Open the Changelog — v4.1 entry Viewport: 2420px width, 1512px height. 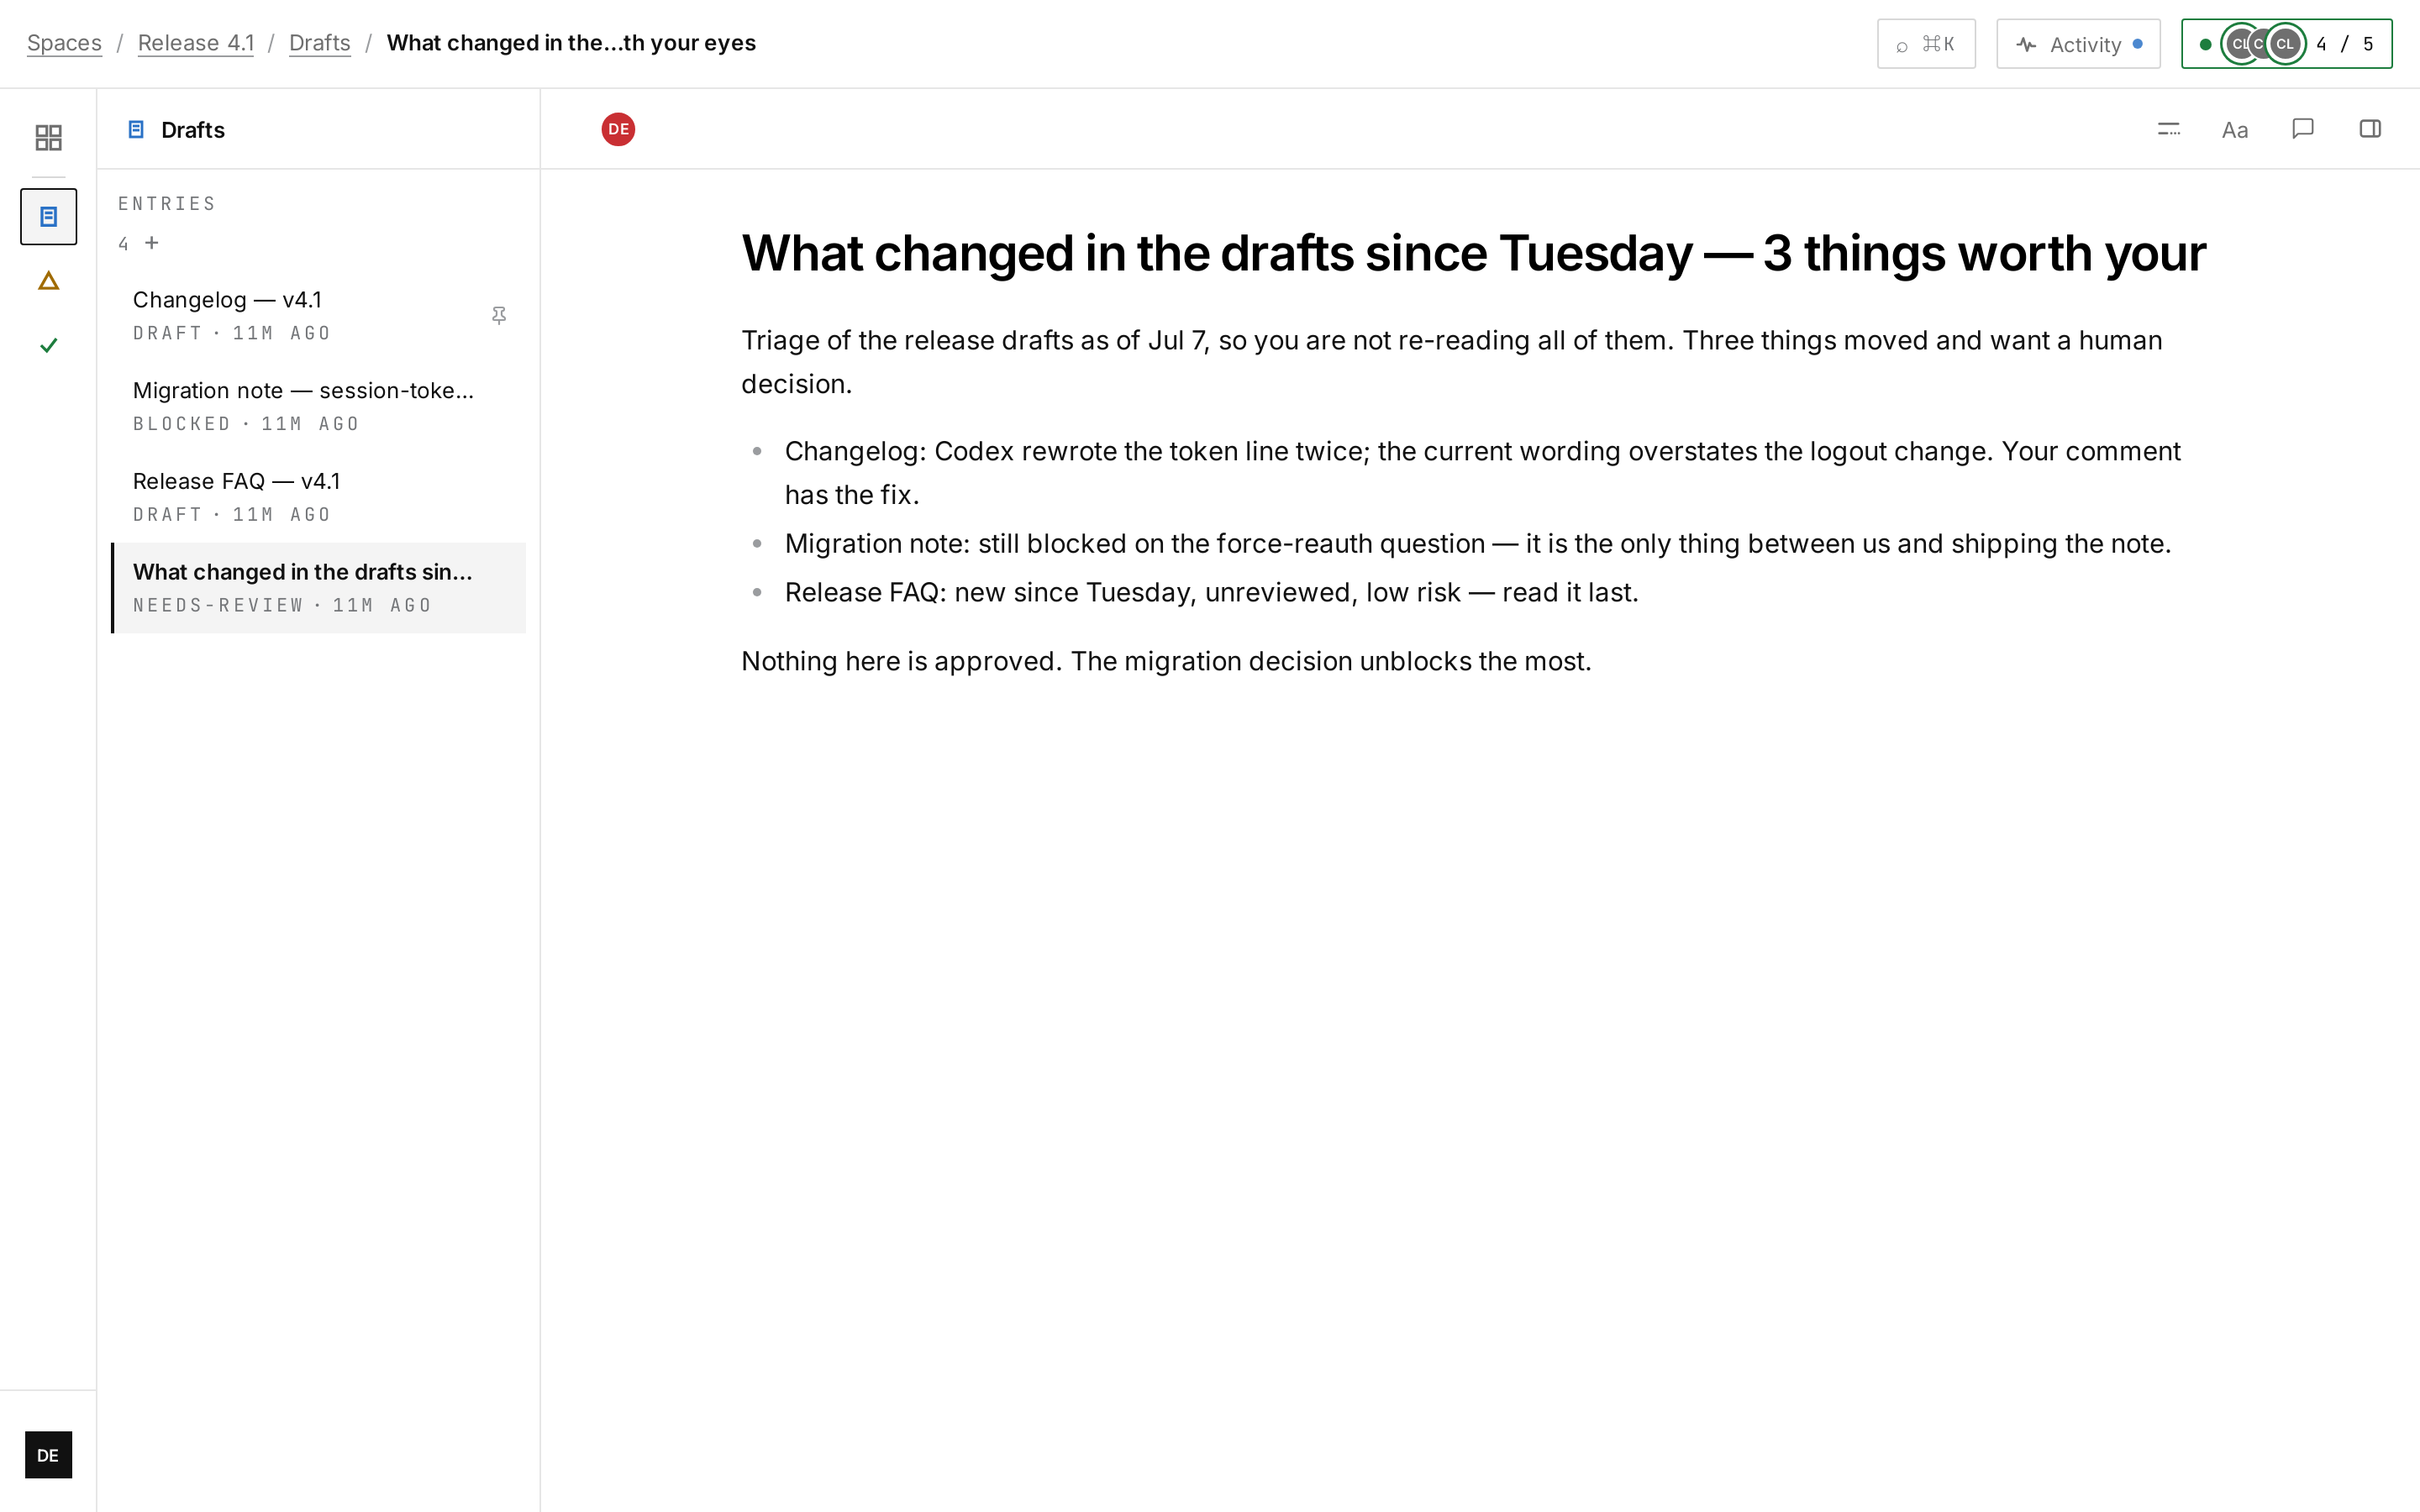318,316
